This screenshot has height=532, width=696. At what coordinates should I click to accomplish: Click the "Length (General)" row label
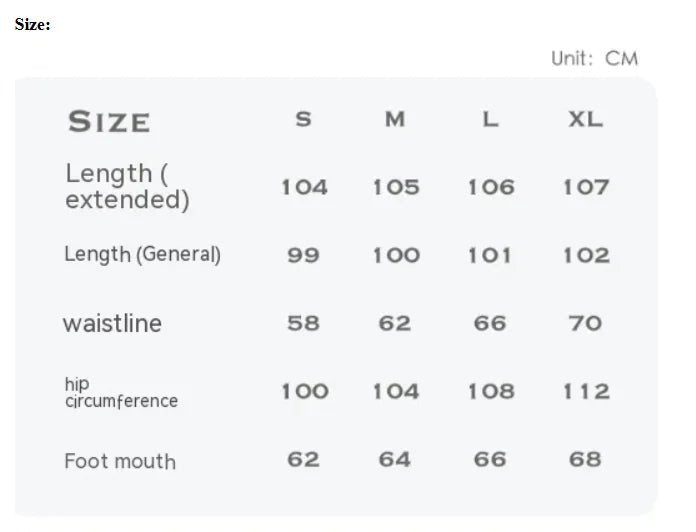(142, 254)
